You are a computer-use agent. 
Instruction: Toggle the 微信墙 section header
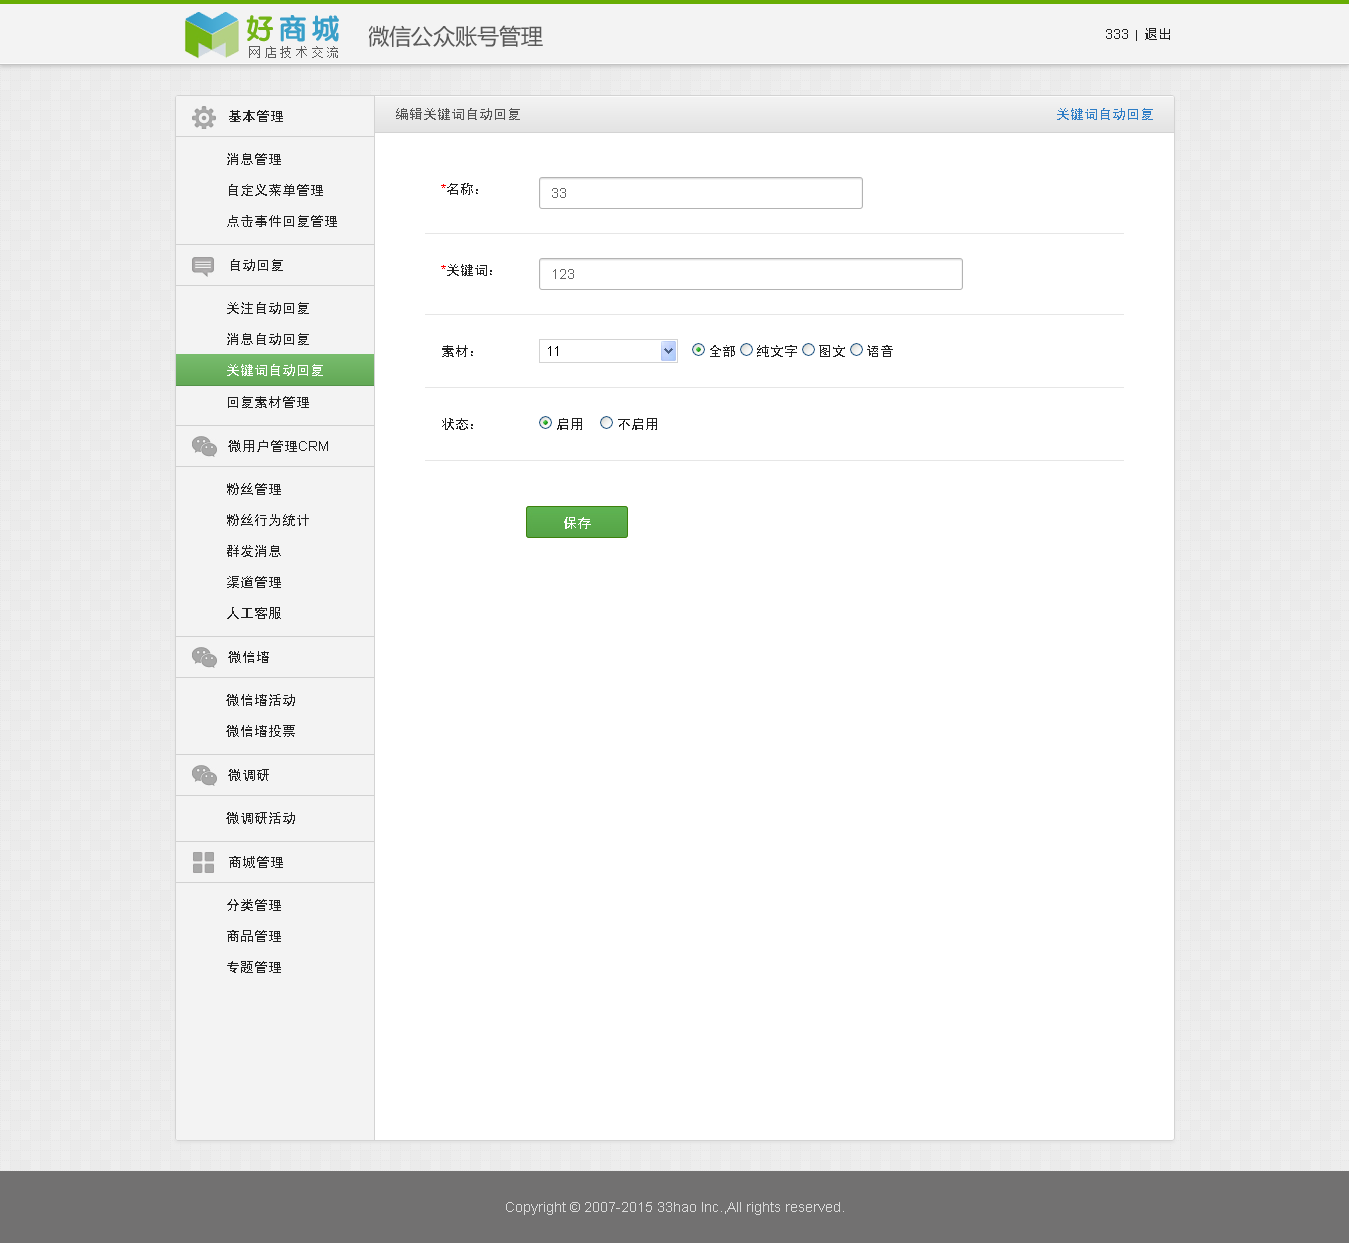275,657
